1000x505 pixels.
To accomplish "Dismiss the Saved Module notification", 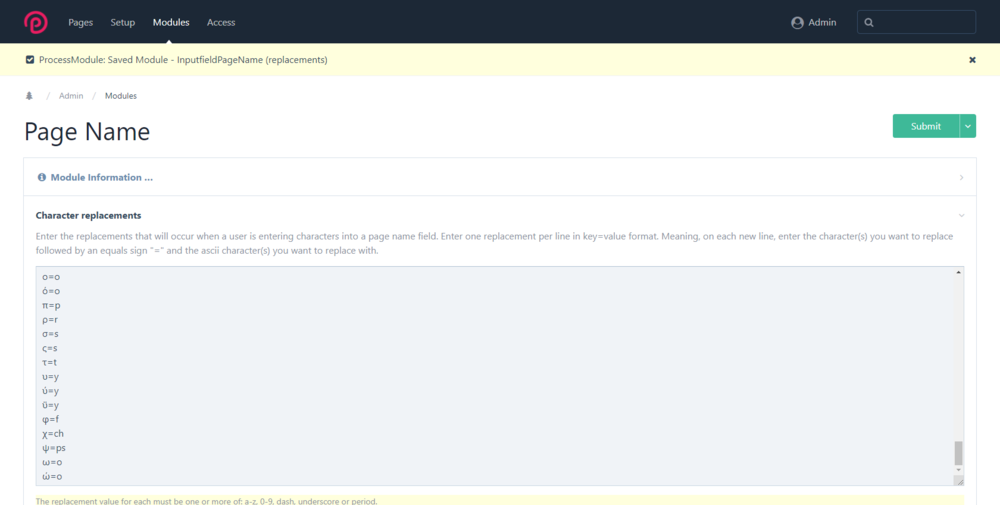I will (972, 60).
